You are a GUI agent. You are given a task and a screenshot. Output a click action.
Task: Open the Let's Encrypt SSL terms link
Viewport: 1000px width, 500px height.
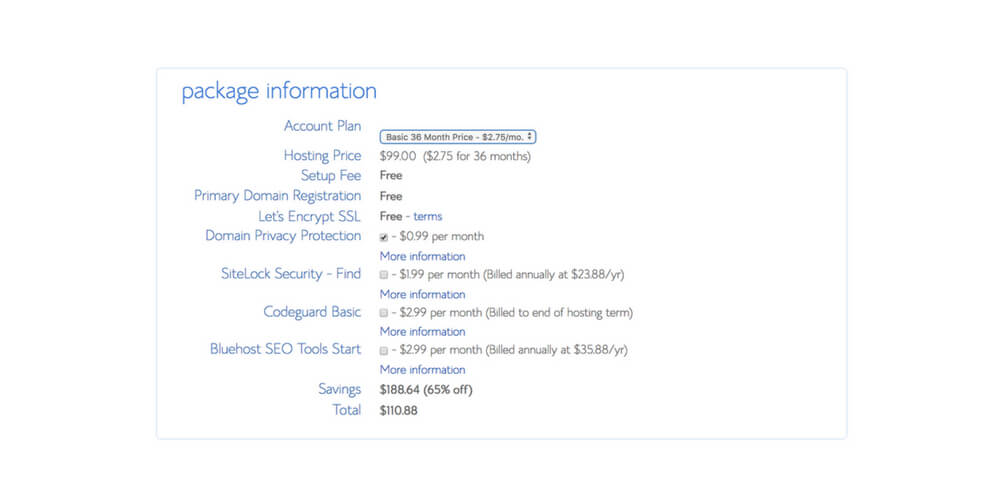pos(427,216)
